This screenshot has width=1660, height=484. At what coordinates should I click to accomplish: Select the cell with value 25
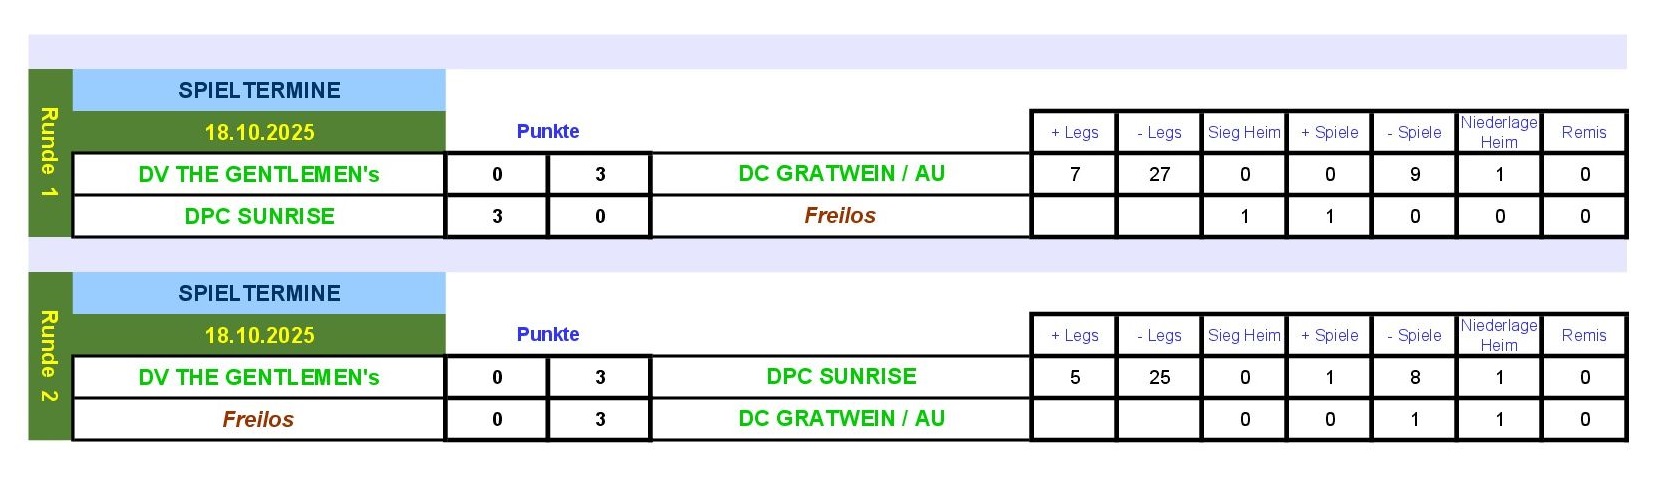(x=1159, y=377)
